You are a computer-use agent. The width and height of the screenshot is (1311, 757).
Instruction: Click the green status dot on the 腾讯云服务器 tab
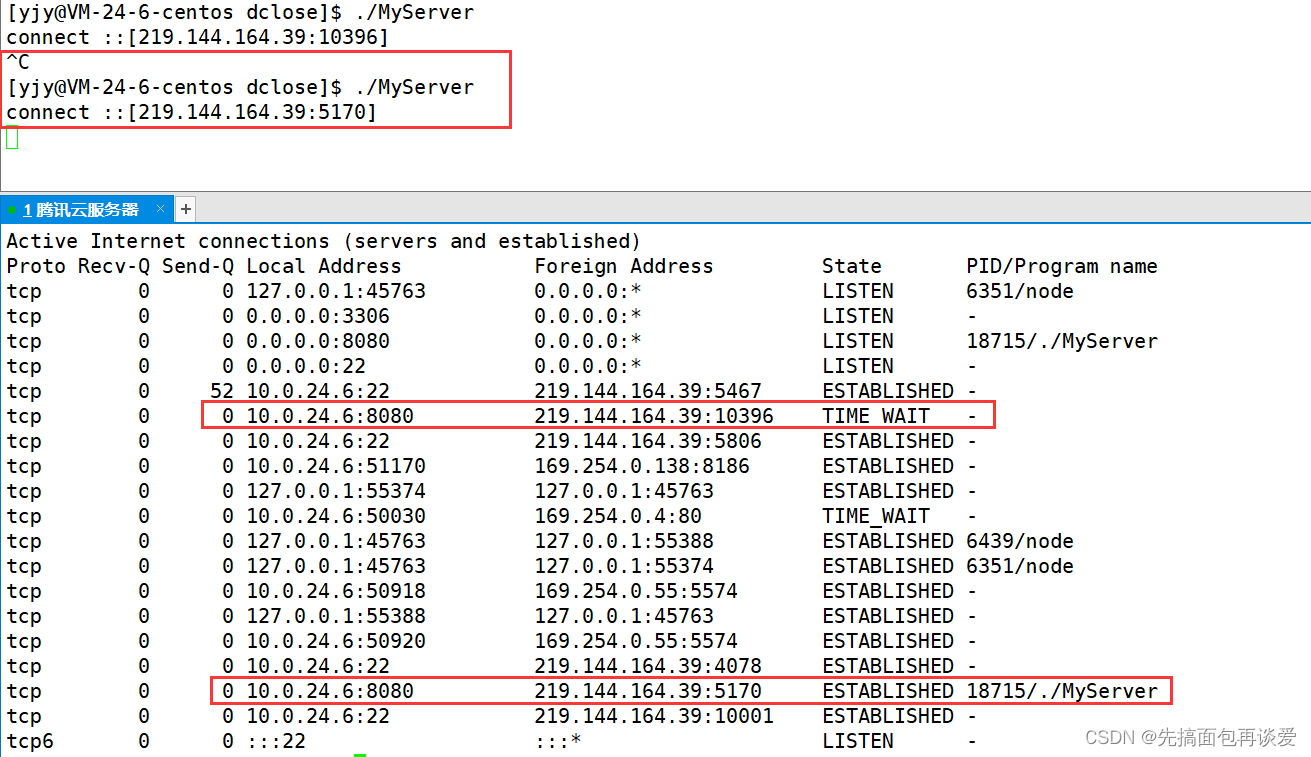(12, 210)
